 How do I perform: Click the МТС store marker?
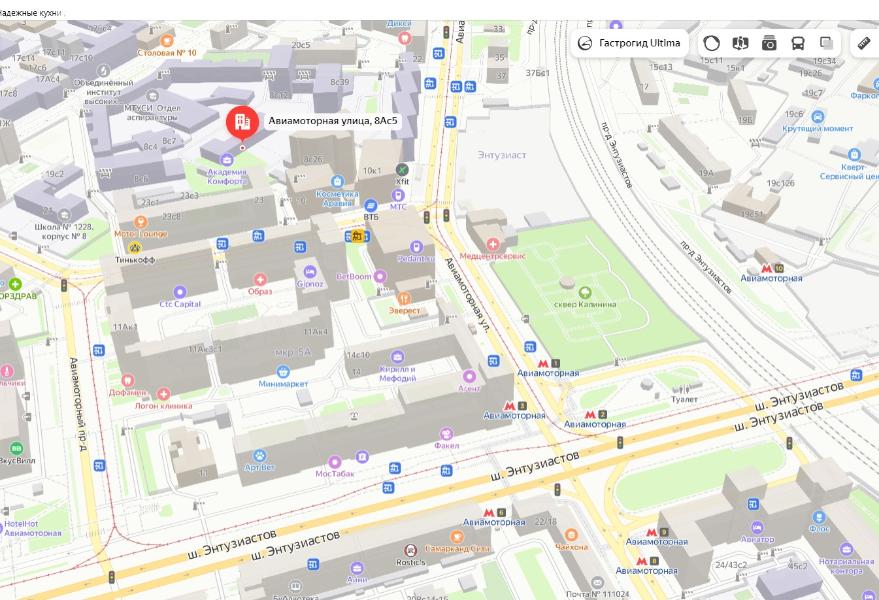(397, 195)
